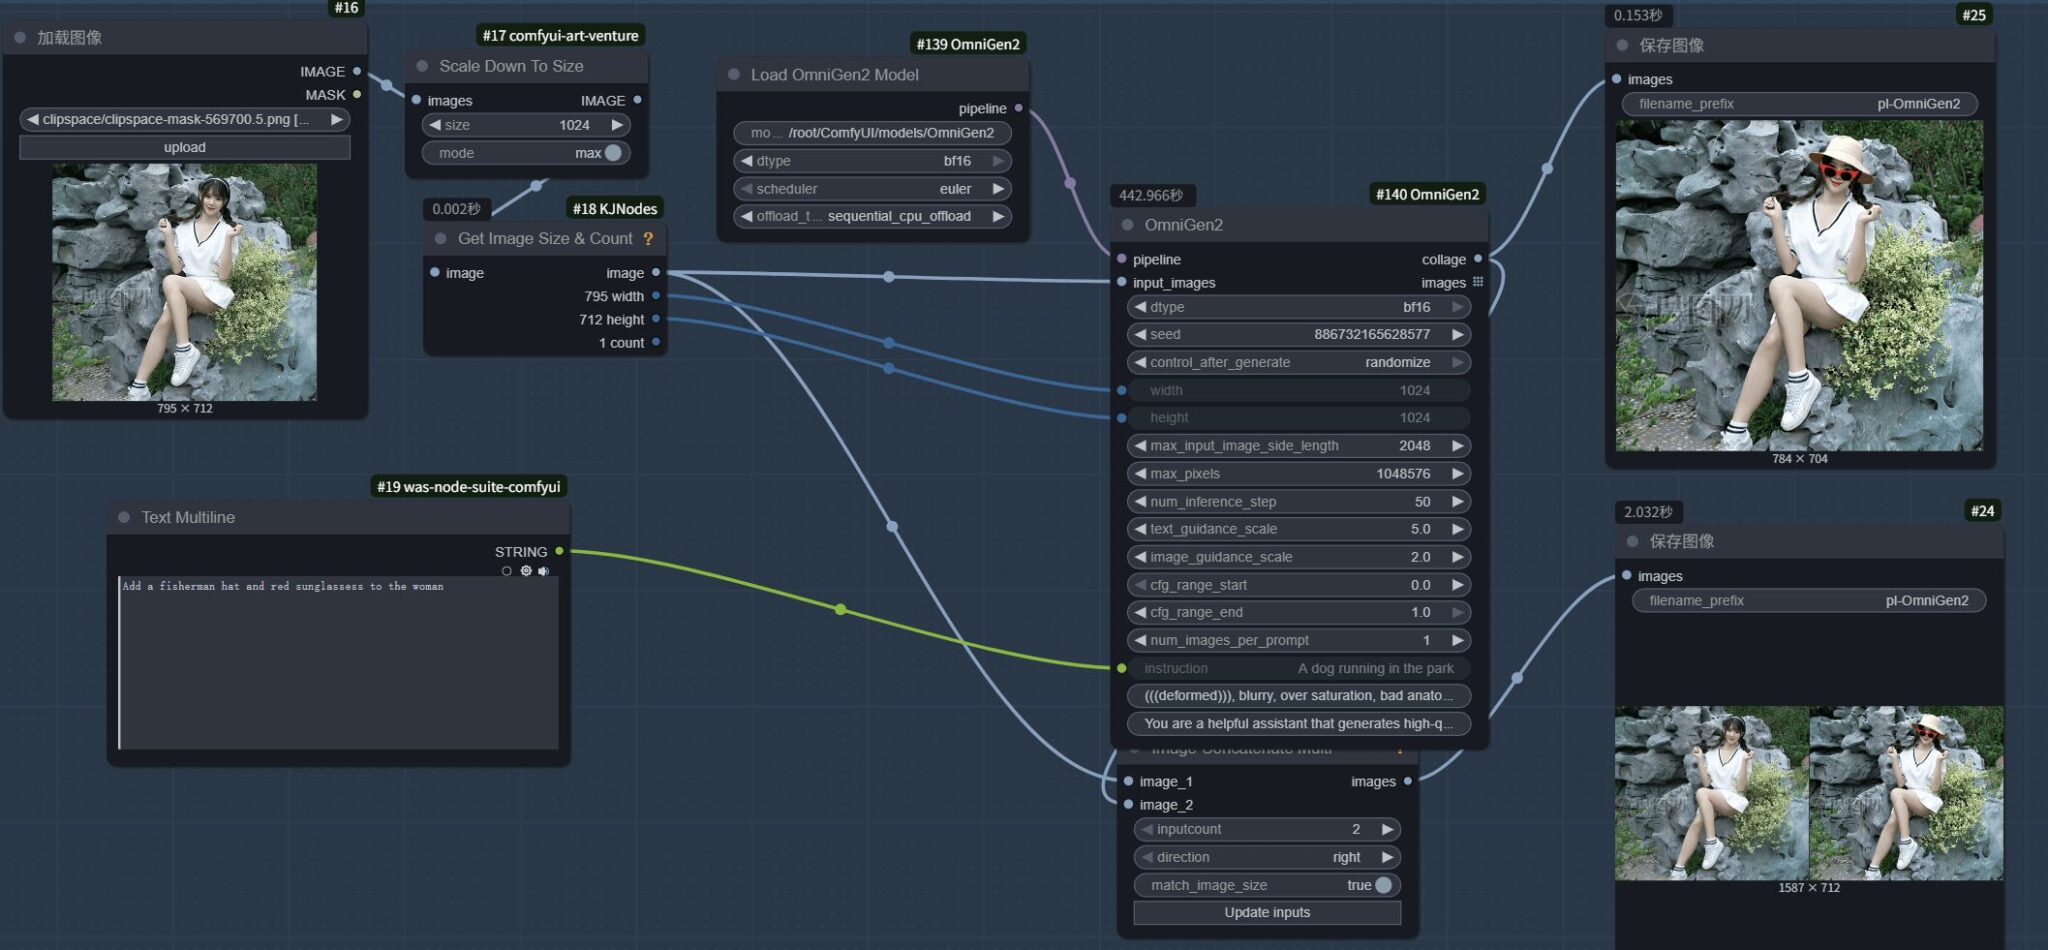Click the speaker icon in Text Multiline node
Screen dimensions: 2048x950
[x=543, y=571]
